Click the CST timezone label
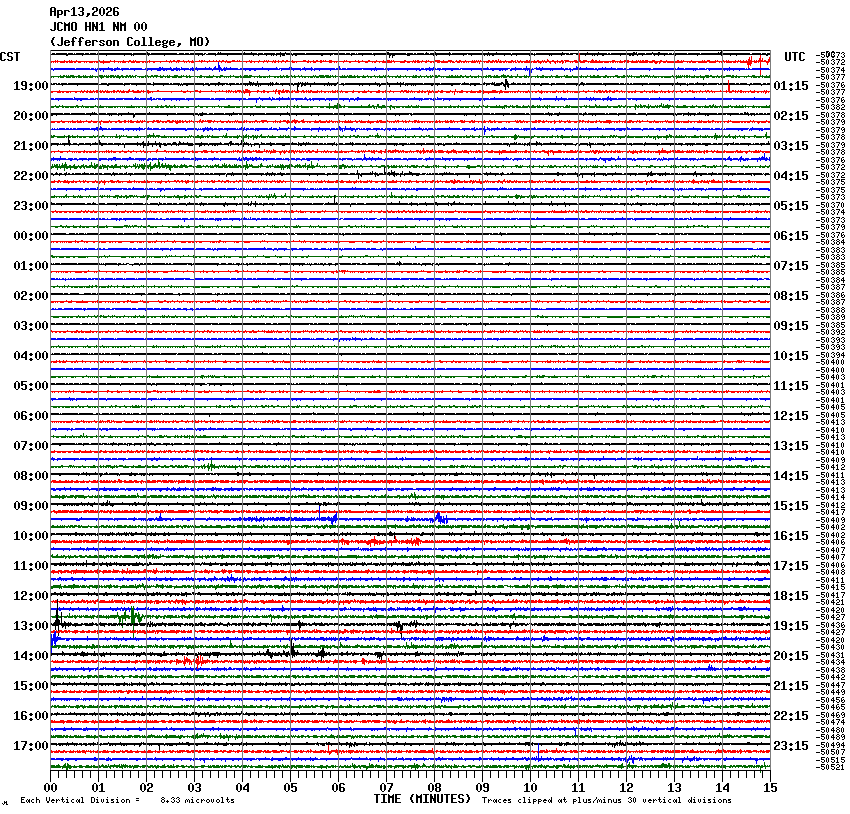850x814 pixels. click(x=11, y=57)
